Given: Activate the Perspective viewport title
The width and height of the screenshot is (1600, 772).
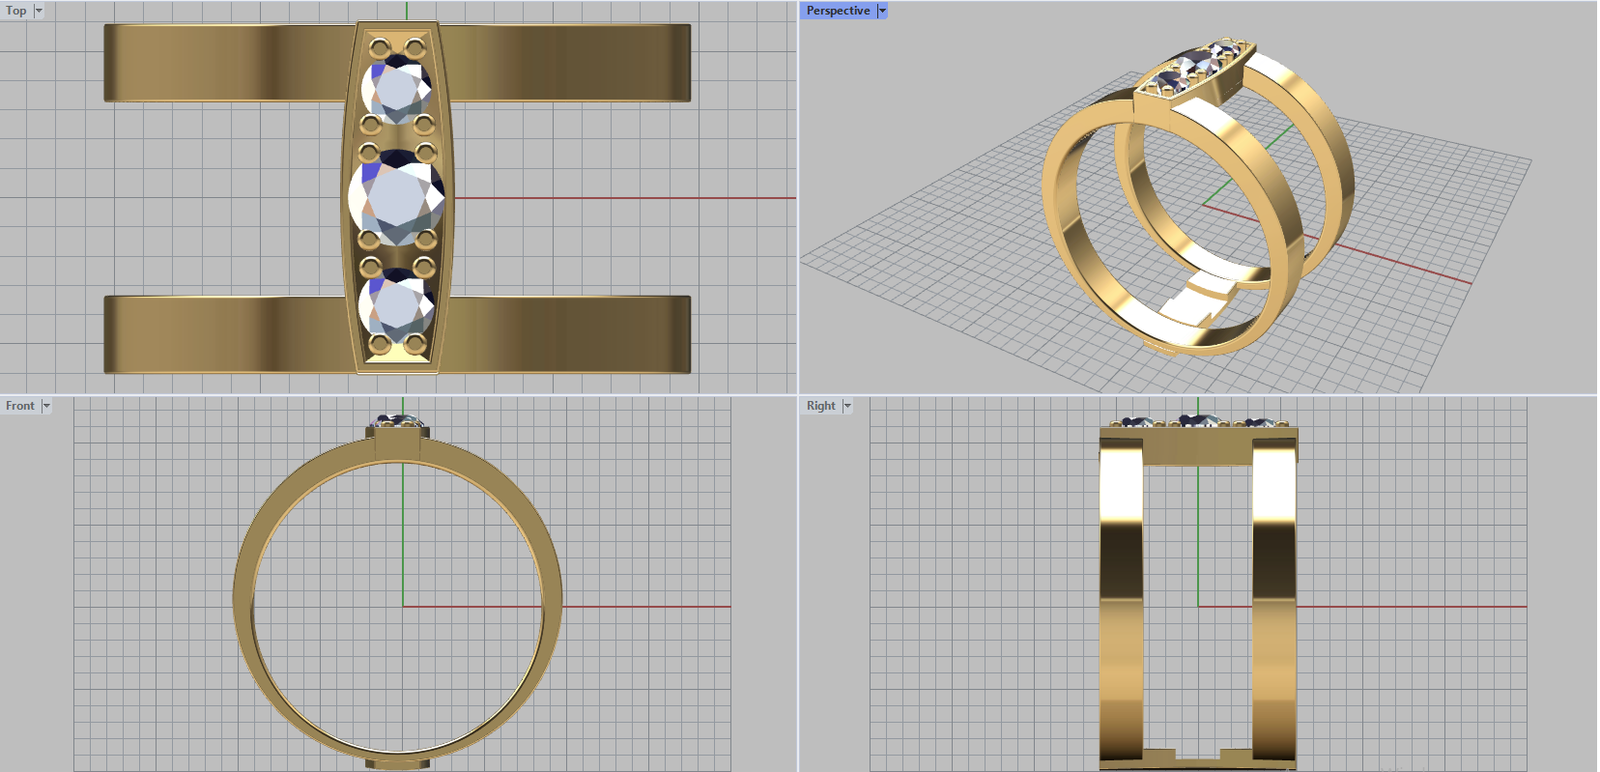Looking at the screenshot, I should 838,11.
